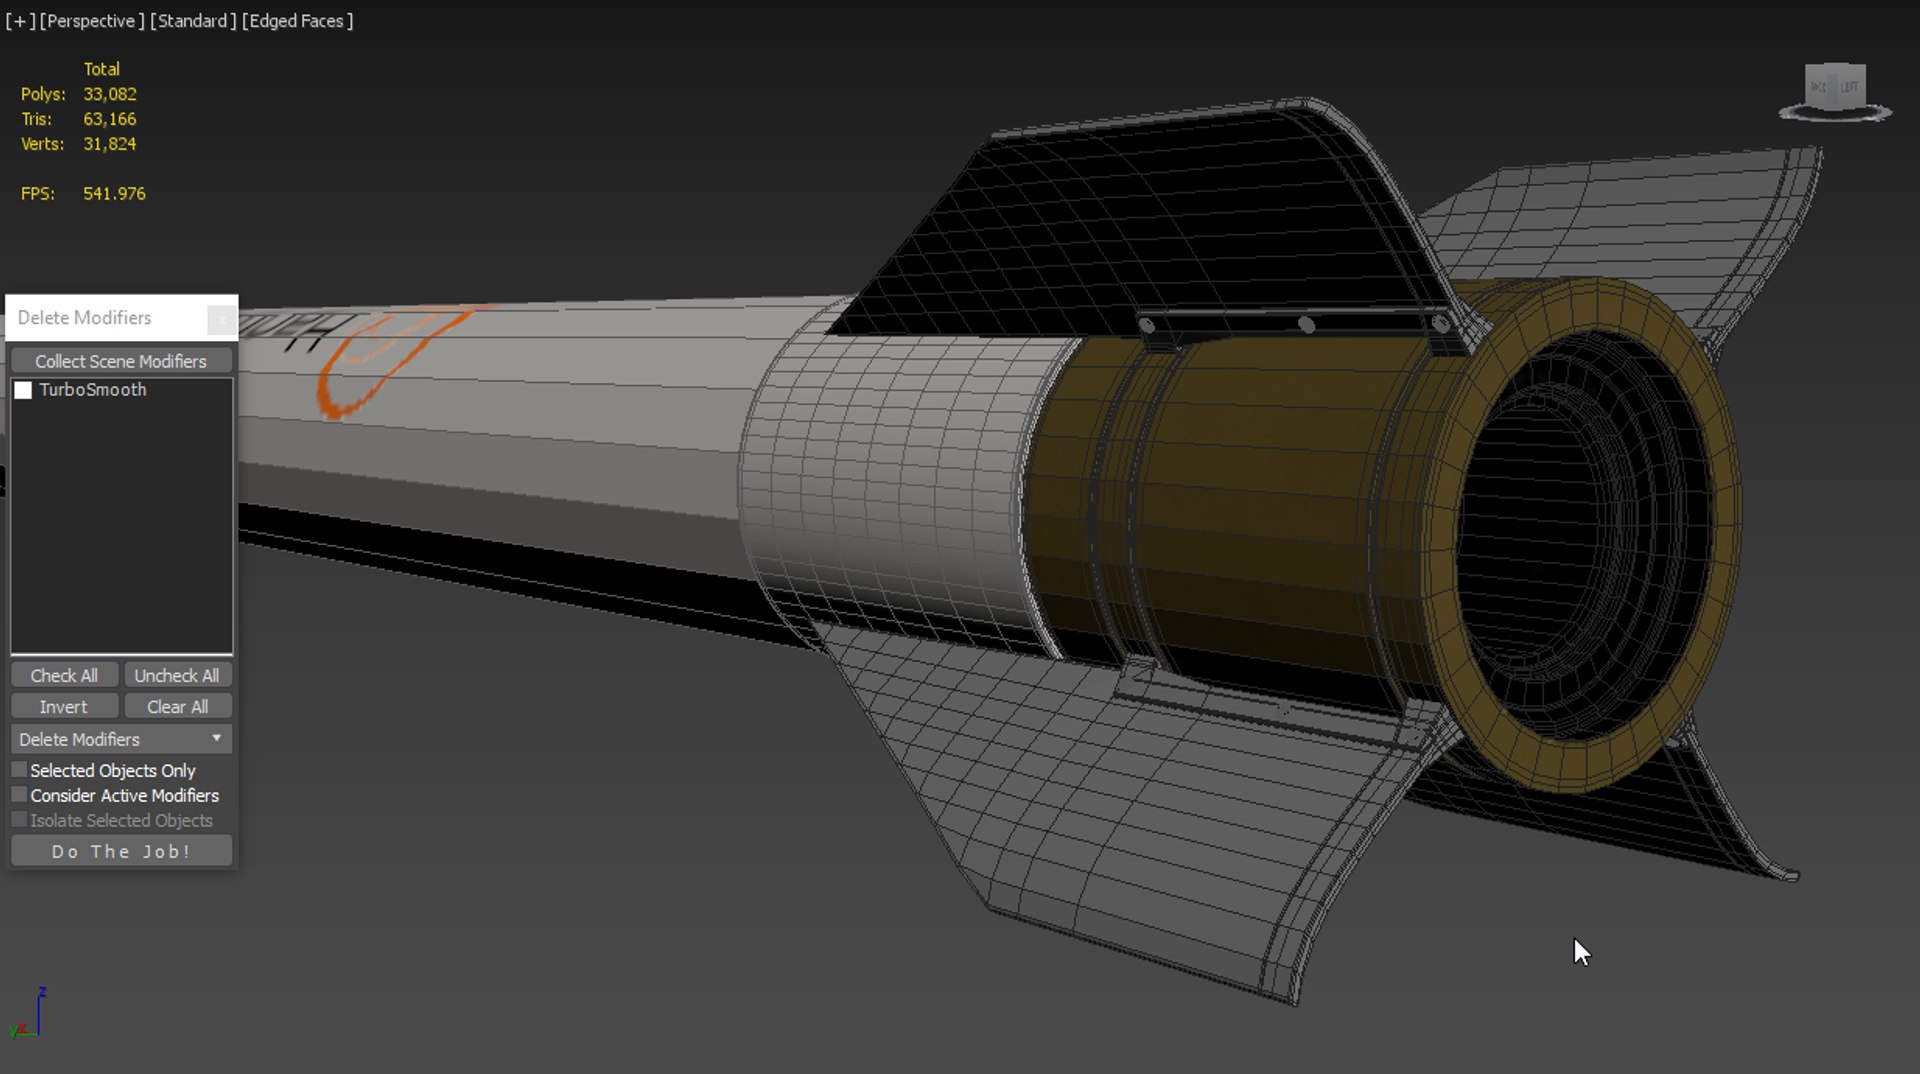Screen dimensions: 1920x1074
Task: Click the Polys count 33,082 statistic
Action: 110,94
